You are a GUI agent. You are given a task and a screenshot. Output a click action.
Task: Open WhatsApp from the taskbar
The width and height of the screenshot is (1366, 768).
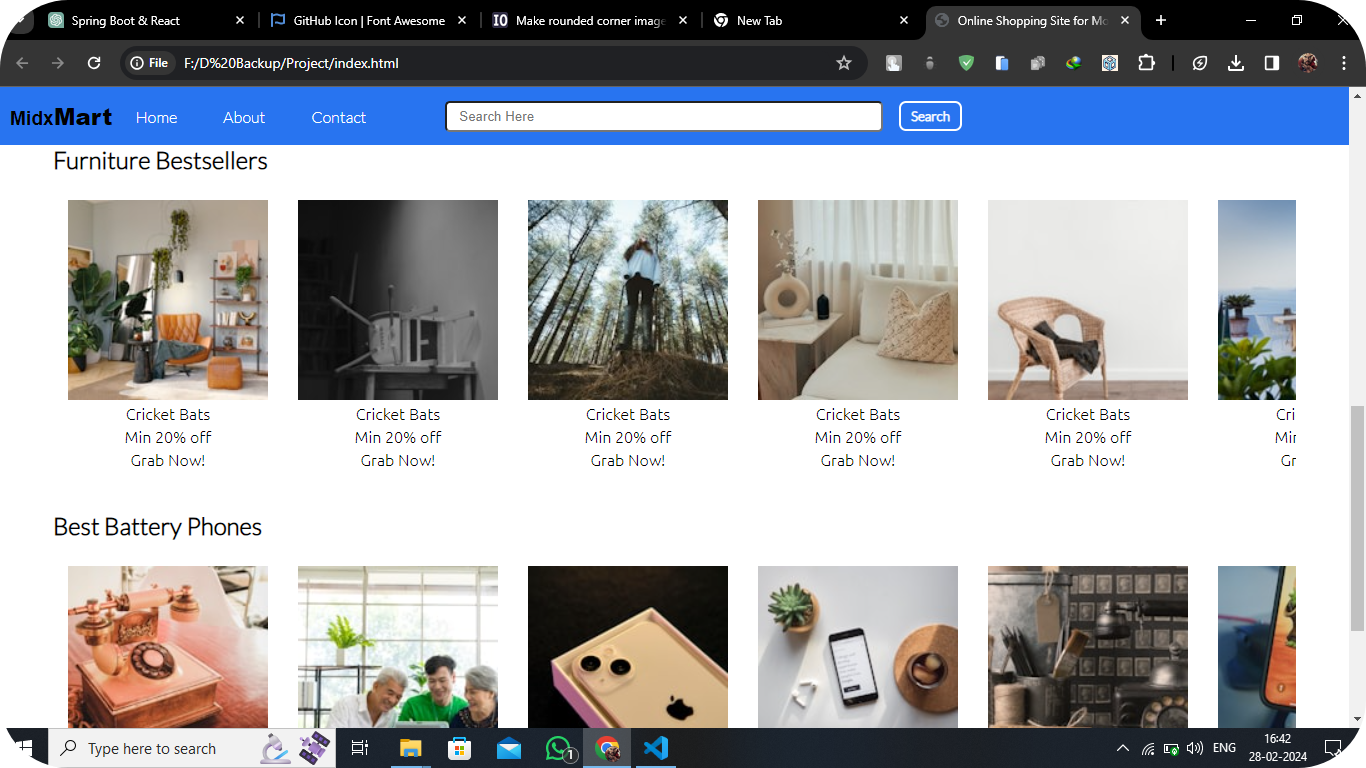(x=558, y=748)
